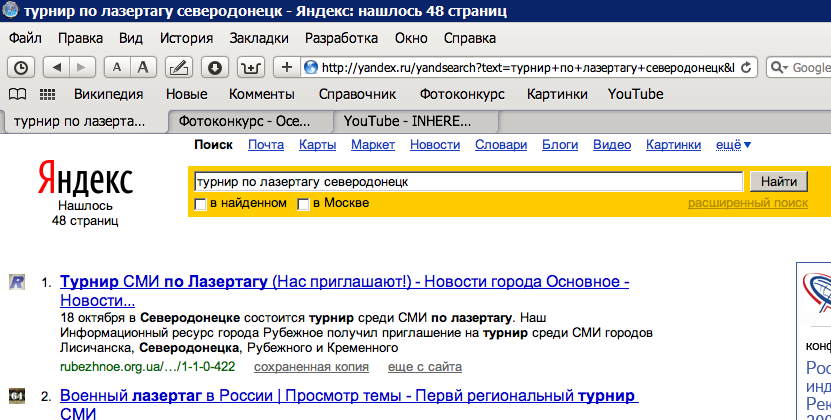The image size is (831, 420).
Task: Expand the 'ещё' services dropdown
Action: pyautogui.click(x=733, y=145)
